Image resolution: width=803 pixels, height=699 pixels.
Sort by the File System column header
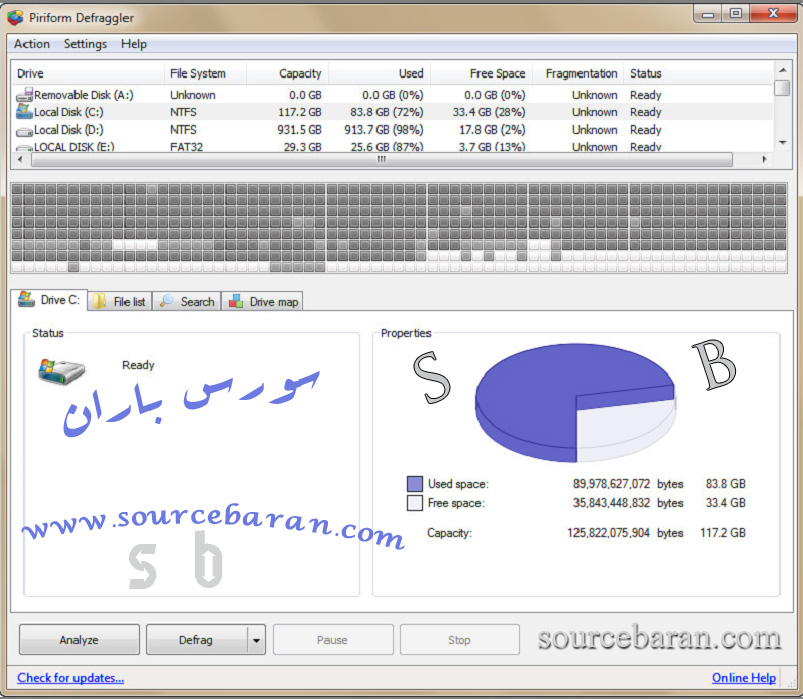pyautogui.click(x=205, y=73)
